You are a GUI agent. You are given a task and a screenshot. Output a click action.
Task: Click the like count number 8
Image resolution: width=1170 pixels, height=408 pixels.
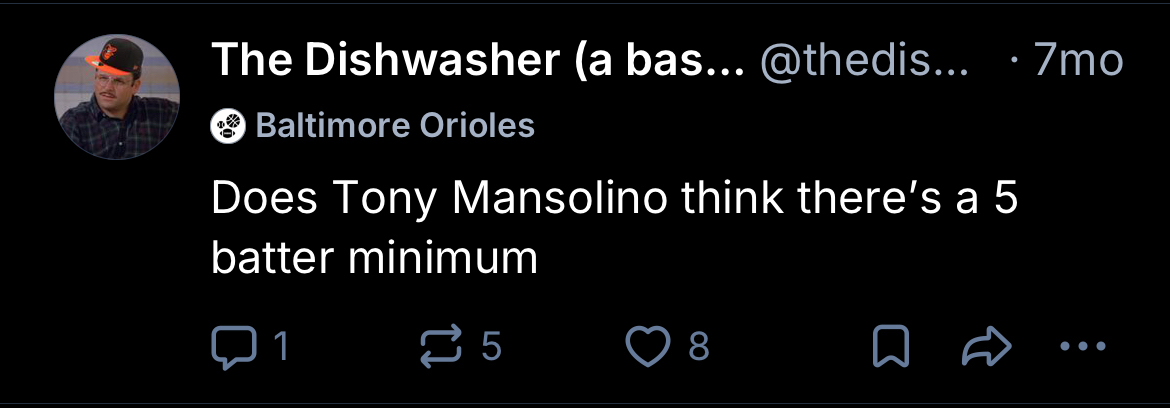699,346
